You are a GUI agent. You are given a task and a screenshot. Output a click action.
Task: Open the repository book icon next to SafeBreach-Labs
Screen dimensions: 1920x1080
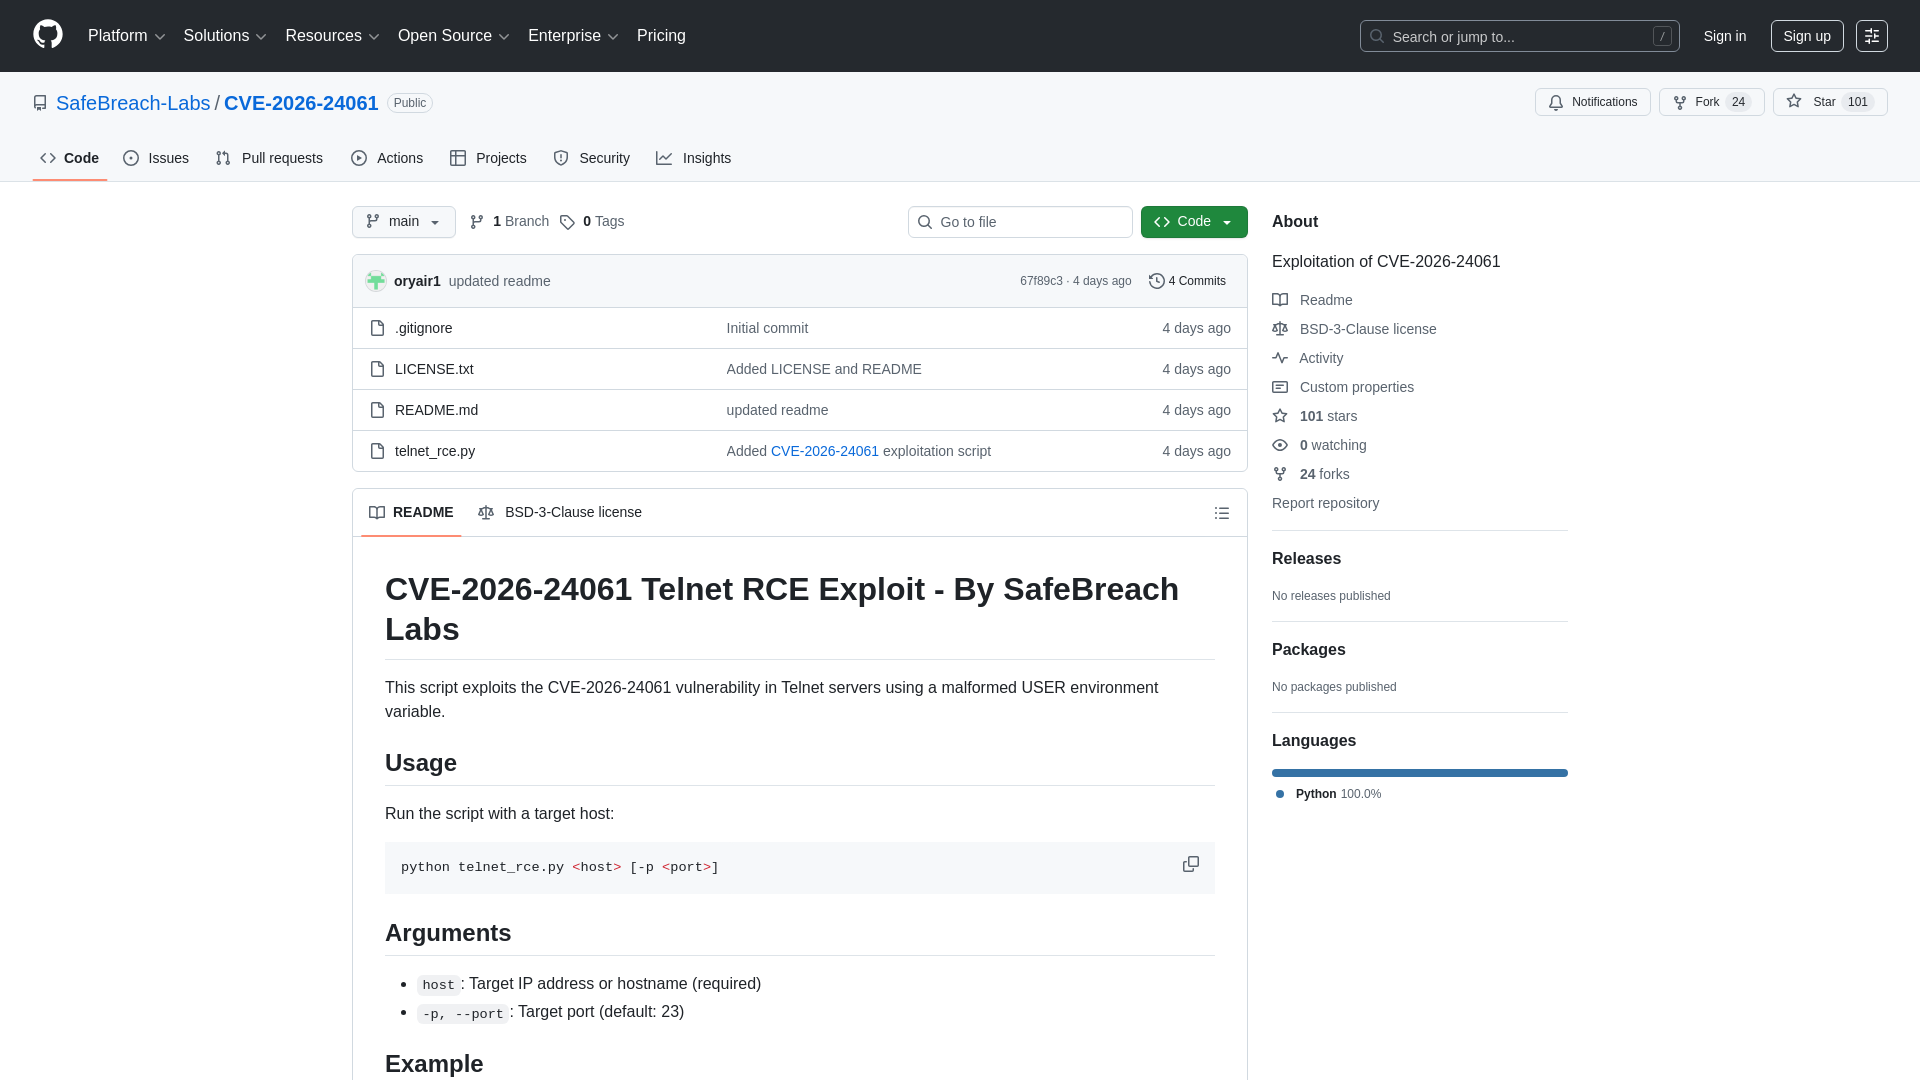click(40, 103)
